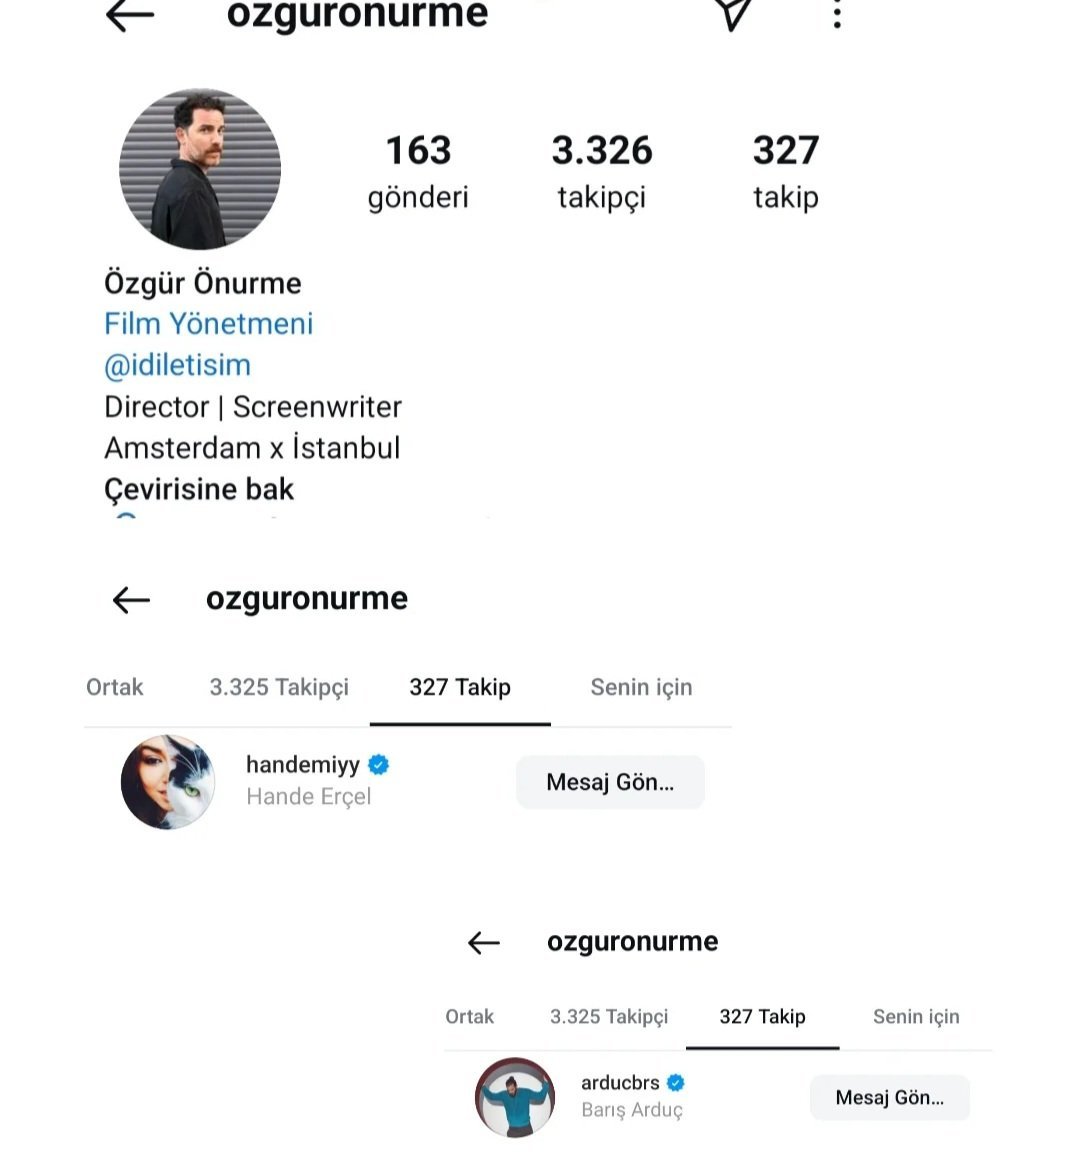This screenshot has height=1156, width=1080.
Task: Tap the paper plane share icon
Action: pyautogui.click(x=733, y=13)
